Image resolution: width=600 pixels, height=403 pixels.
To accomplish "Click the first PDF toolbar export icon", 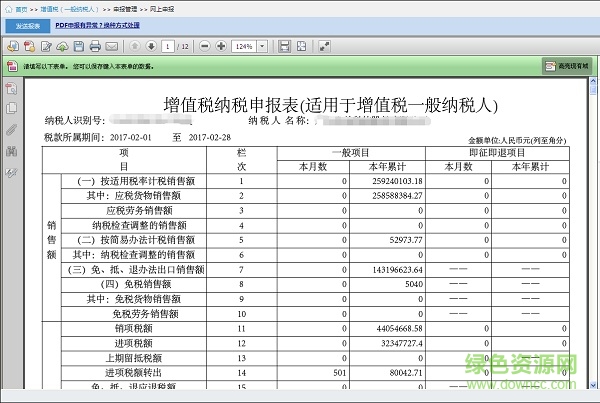I will 13,47.
